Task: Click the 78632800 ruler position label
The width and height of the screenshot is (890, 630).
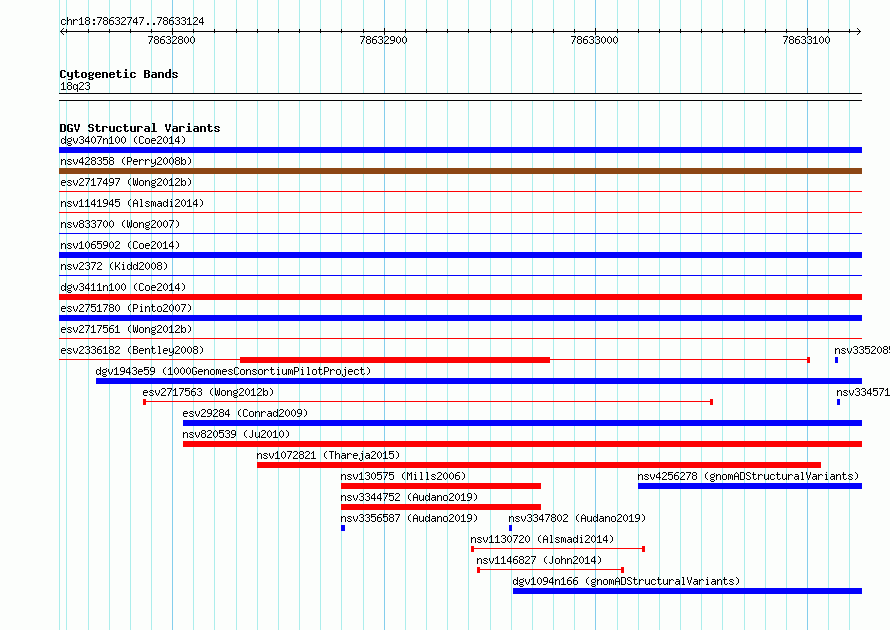Action: coord(171,40)
